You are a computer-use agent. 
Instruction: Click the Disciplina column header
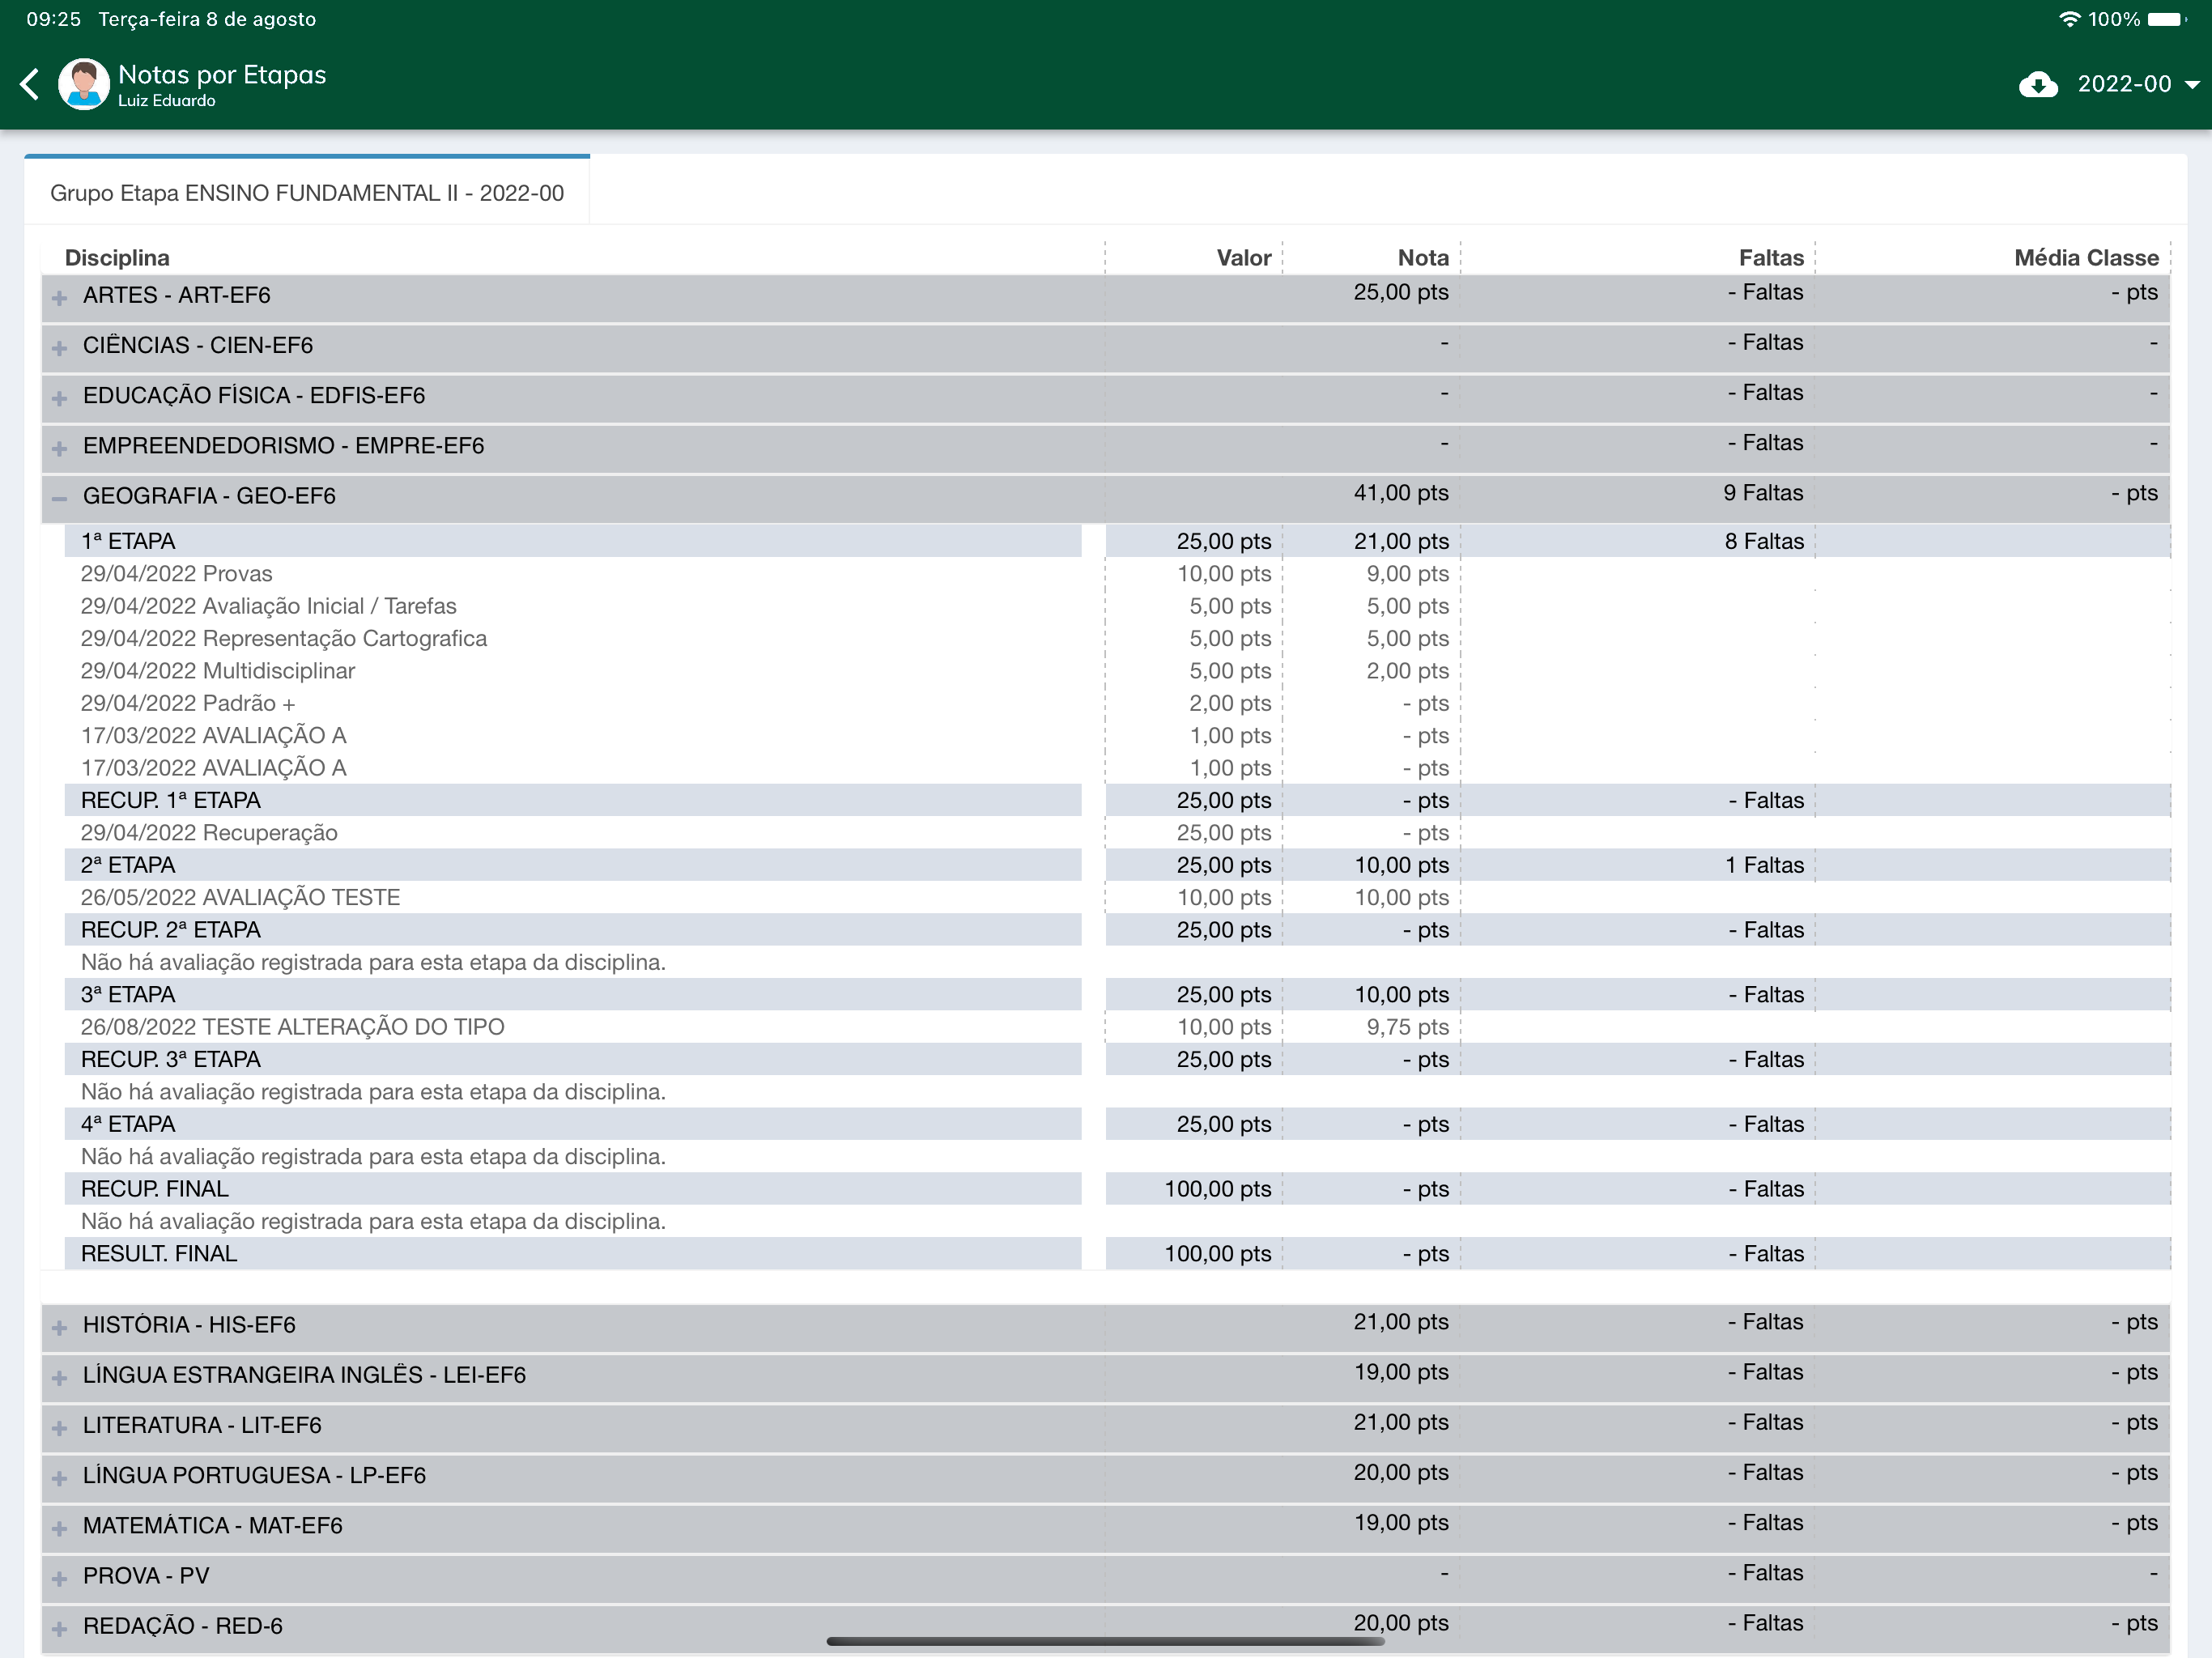[117, 258]
